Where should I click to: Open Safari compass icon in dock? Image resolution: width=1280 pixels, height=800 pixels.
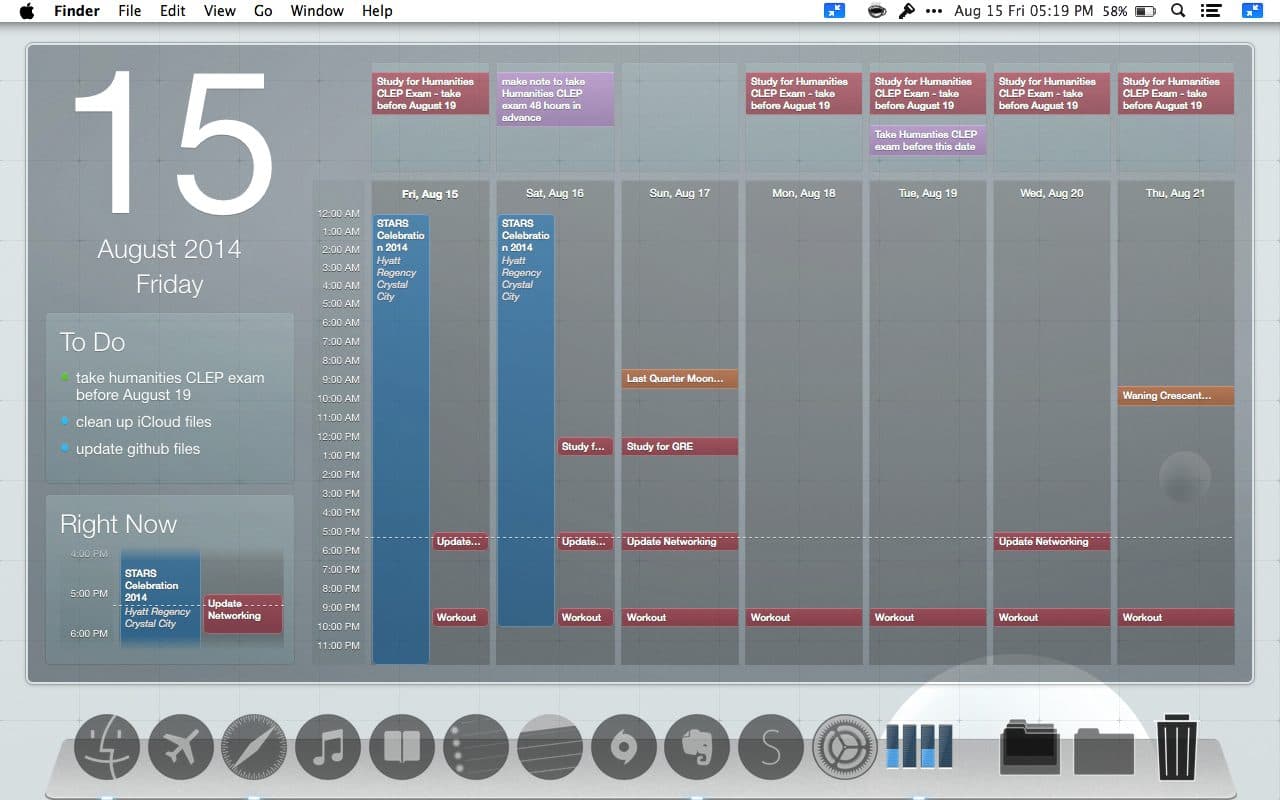254,747
